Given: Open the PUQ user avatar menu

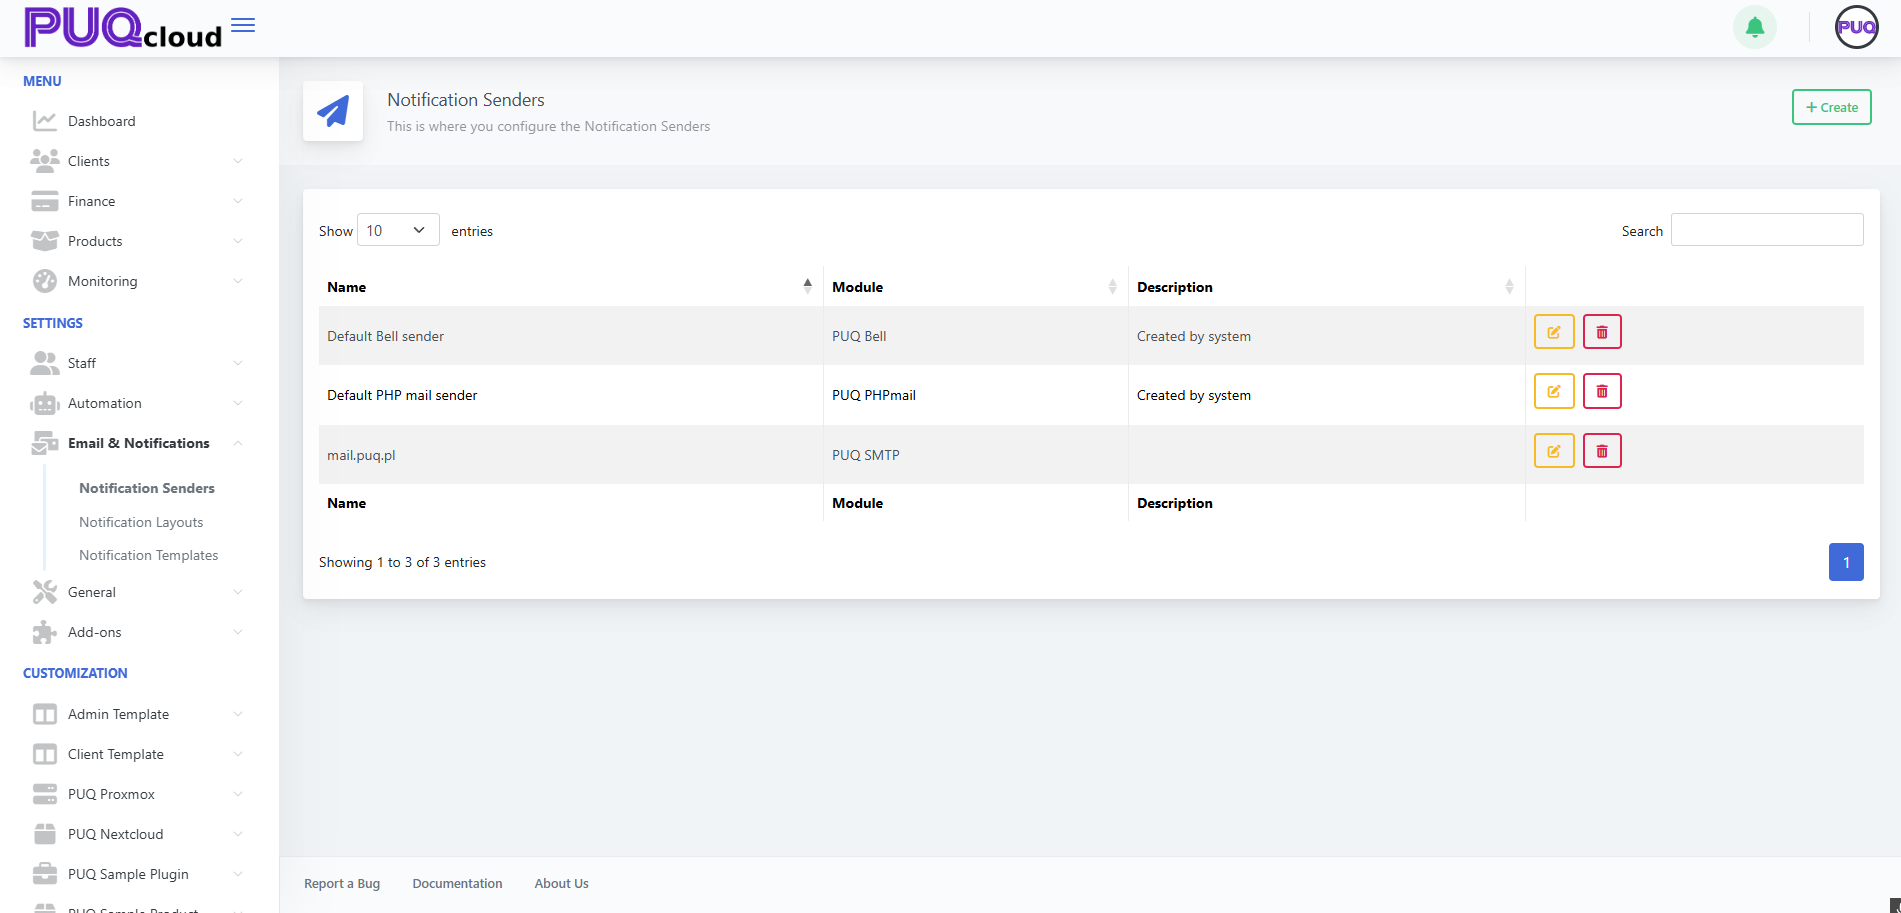Looking at the screenshot, I should coord(1857,27).
